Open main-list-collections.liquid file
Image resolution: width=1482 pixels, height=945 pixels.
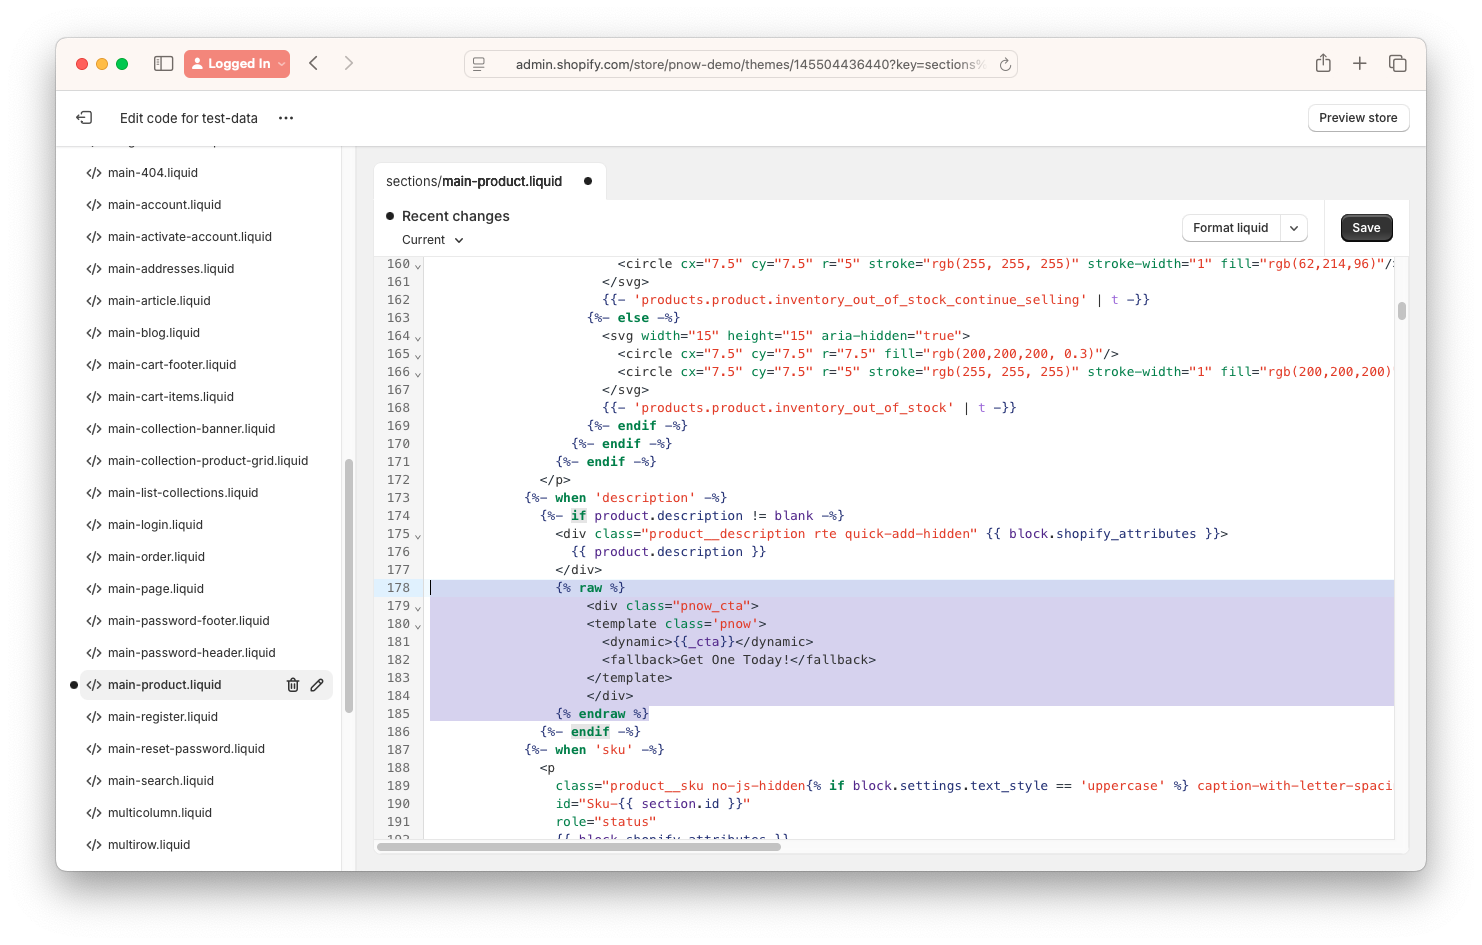183,493
